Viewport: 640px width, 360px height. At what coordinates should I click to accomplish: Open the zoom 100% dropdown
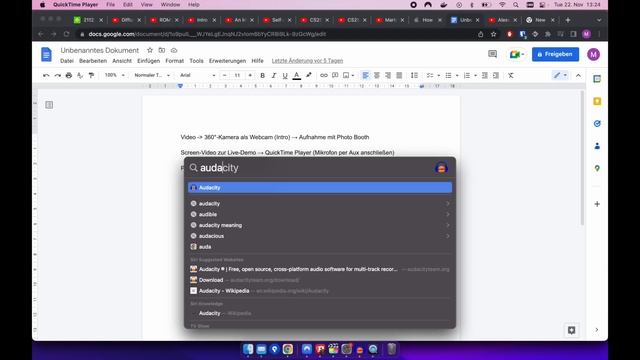click(115, 75)
